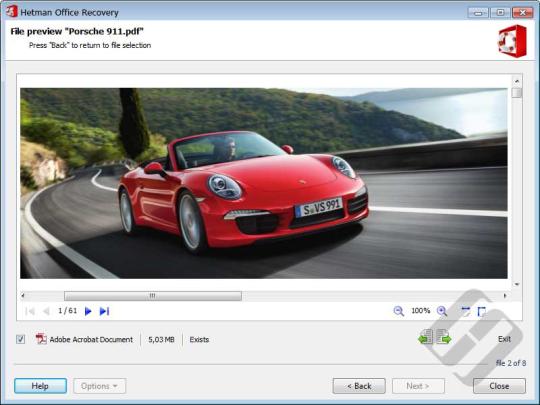Open the Options dropdown
Image resolution: width=540 pixels, height=405 pixels.
point(100,386)
